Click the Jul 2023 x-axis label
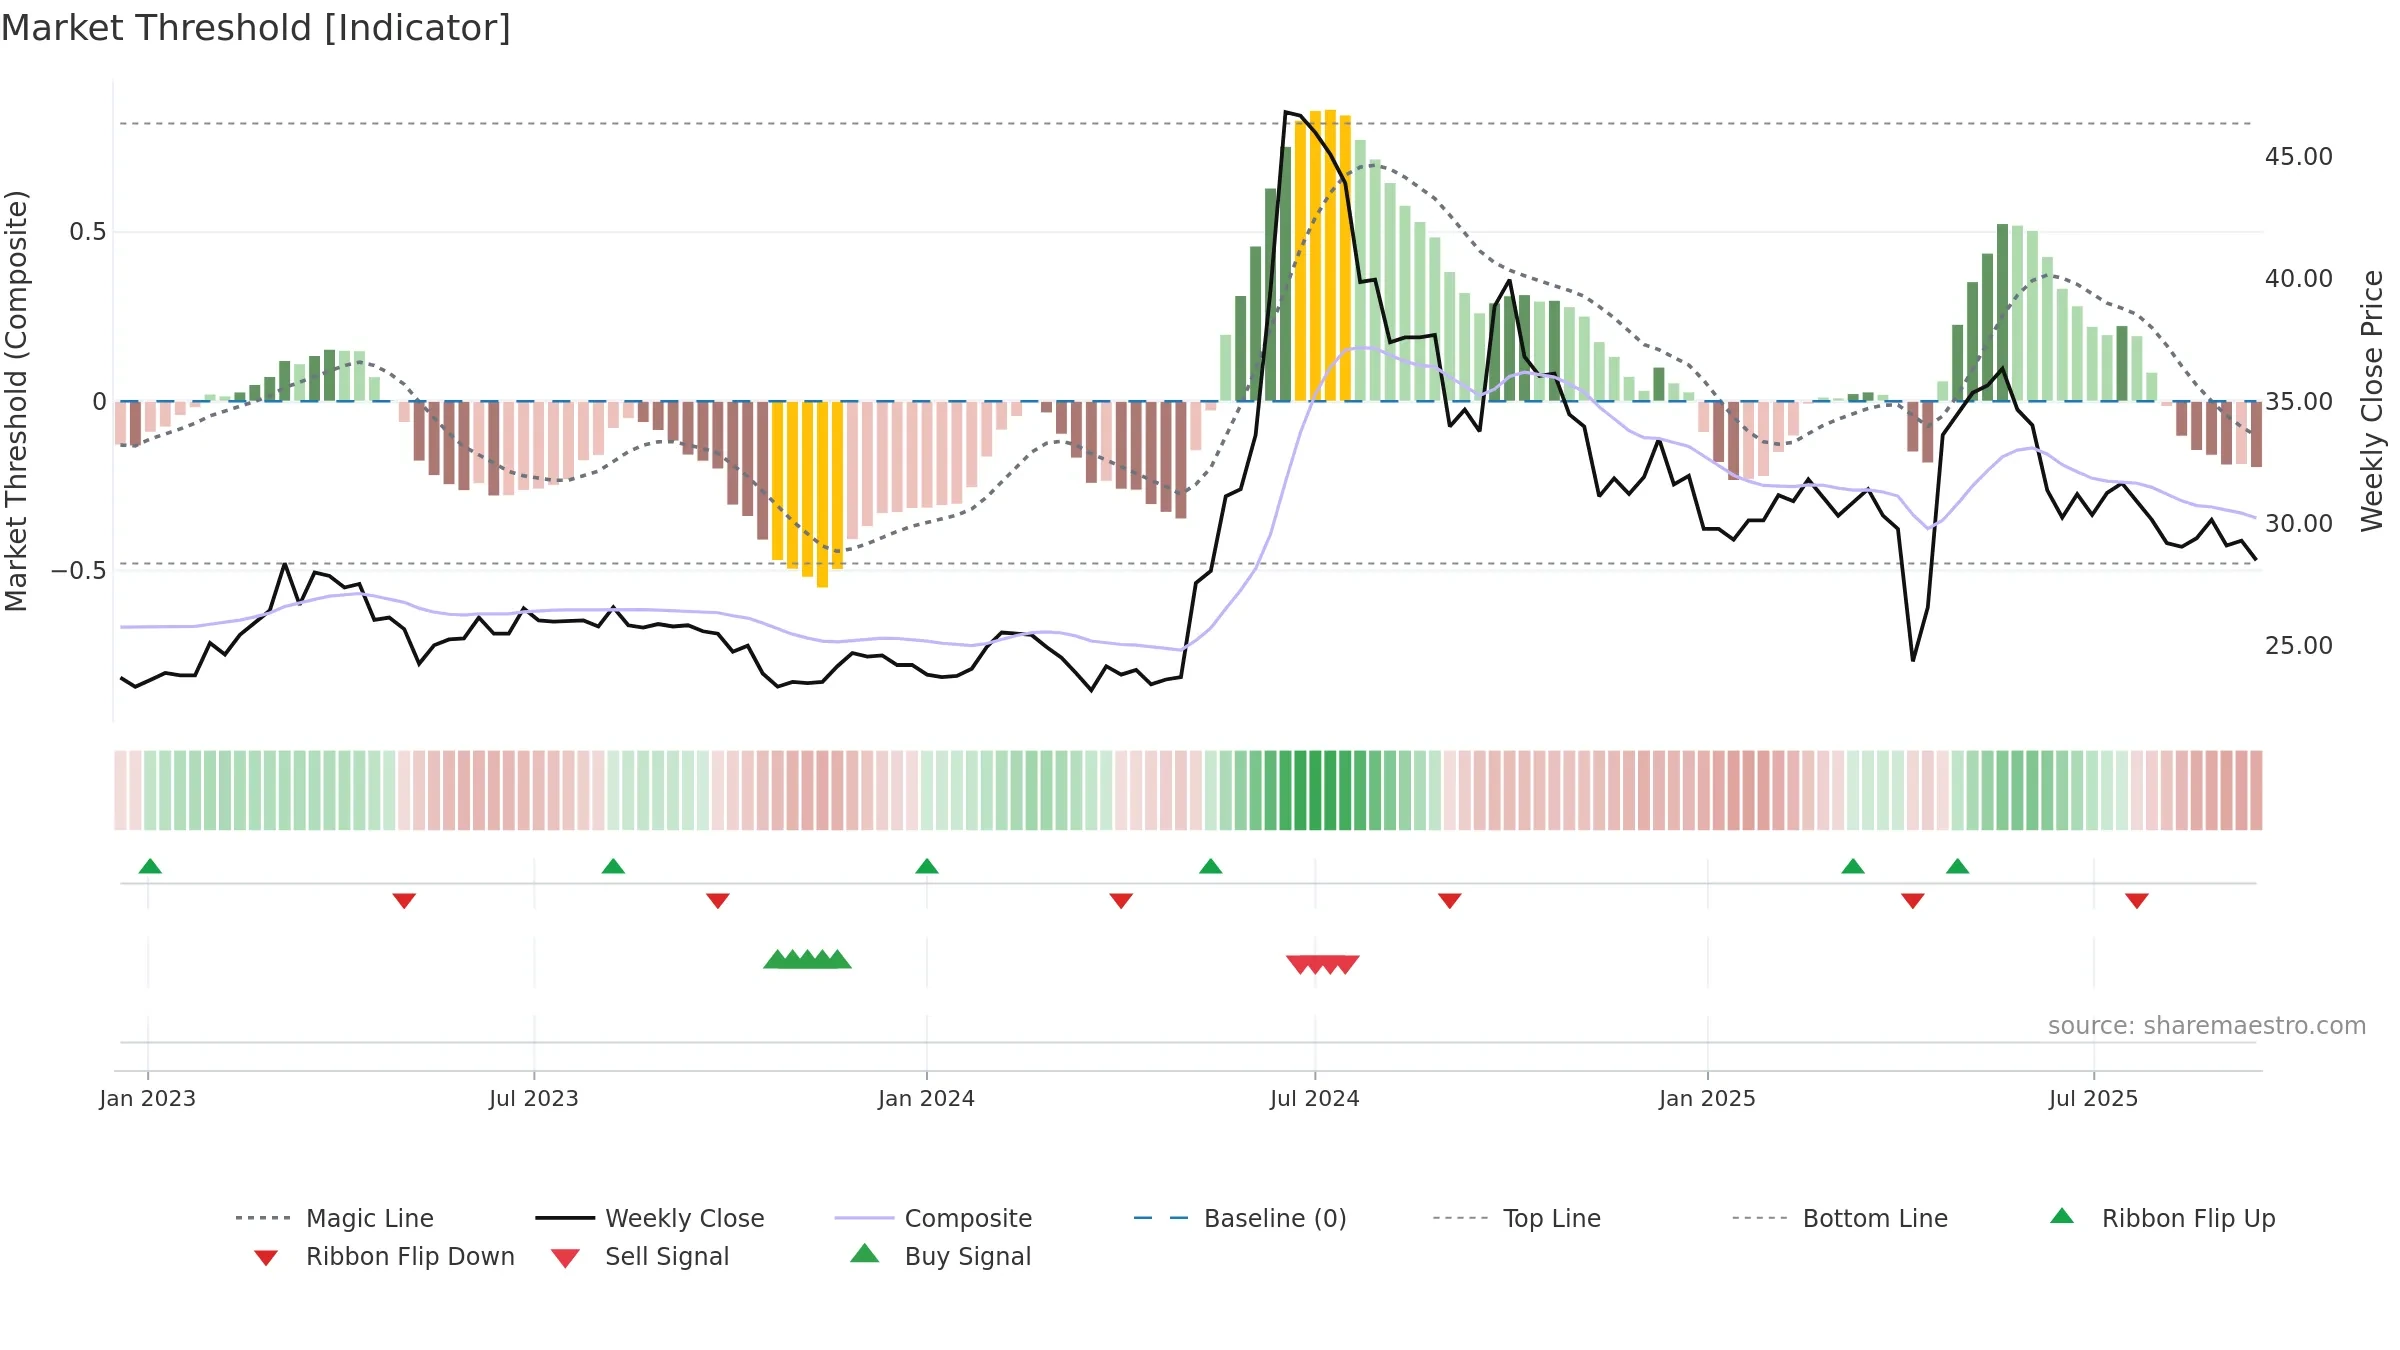Screen dimensions: 2400x1350 [x=534, y=1098]
